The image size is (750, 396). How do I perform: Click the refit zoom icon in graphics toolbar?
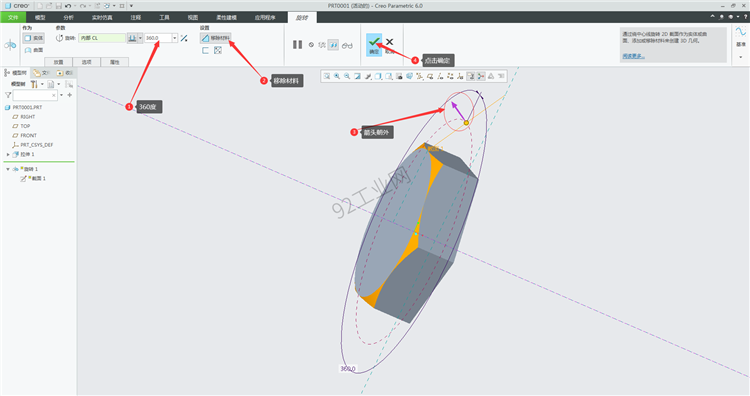click(327, 76)
